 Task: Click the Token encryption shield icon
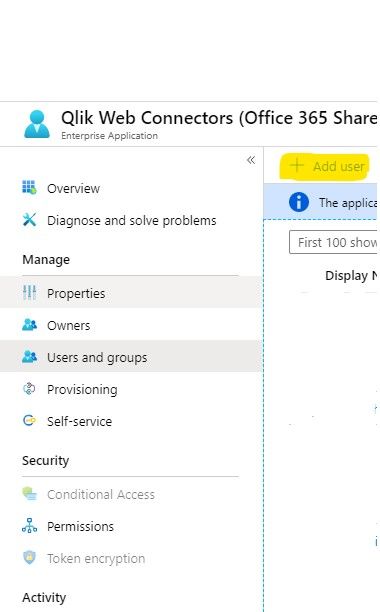click(x=29, y=558)
